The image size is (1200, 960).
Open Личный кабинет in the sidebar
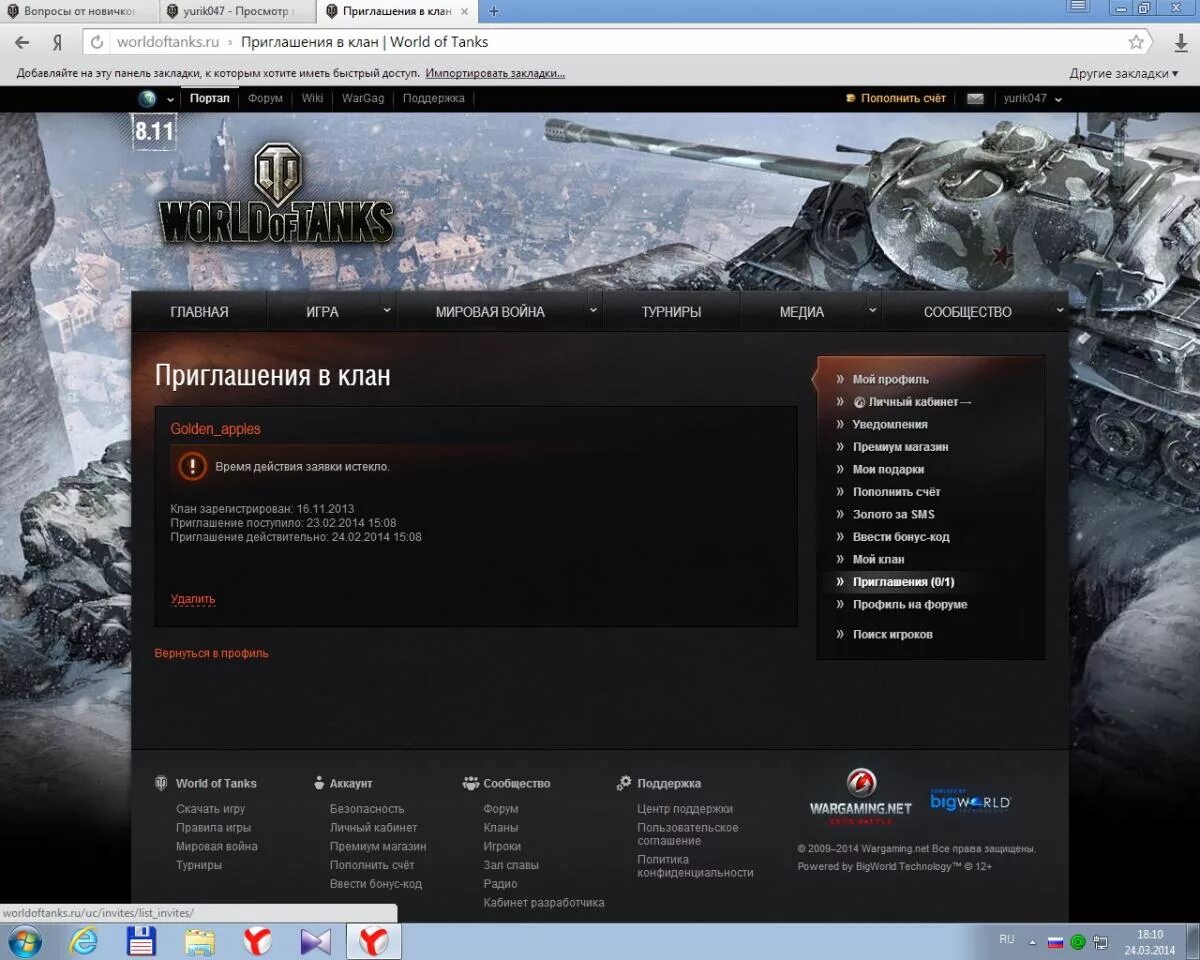(x=912, y=402)
